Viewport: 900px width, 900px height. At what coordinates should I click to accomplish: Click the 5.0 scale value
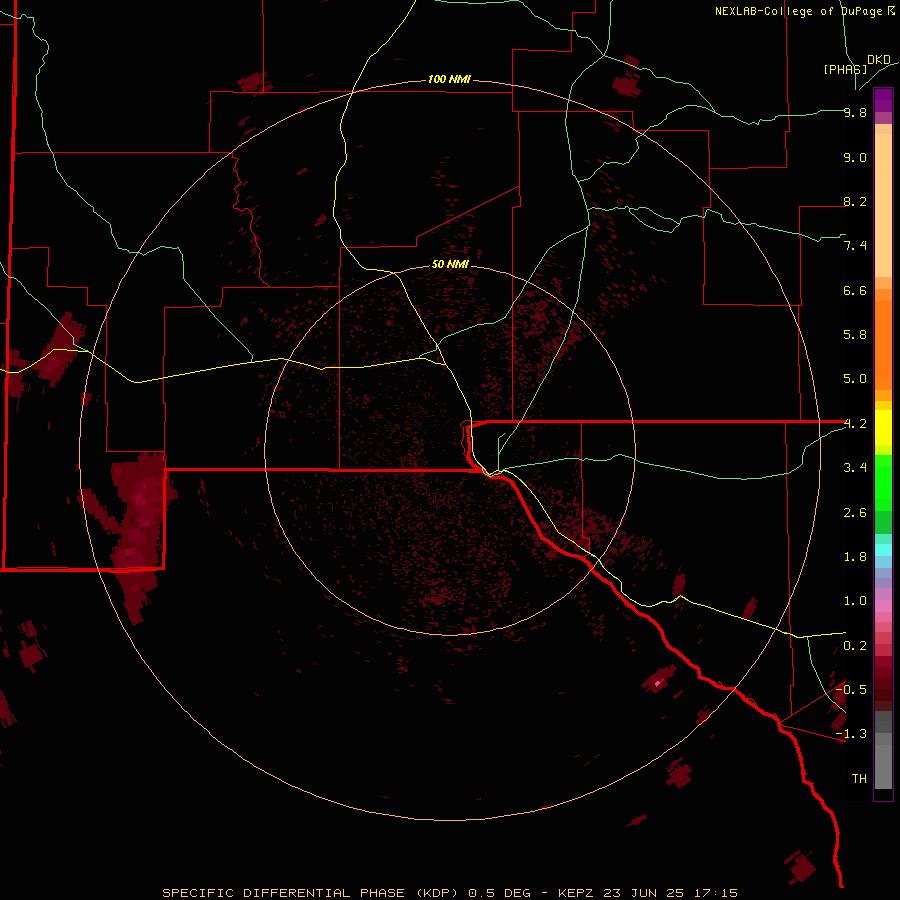point(855,379)
